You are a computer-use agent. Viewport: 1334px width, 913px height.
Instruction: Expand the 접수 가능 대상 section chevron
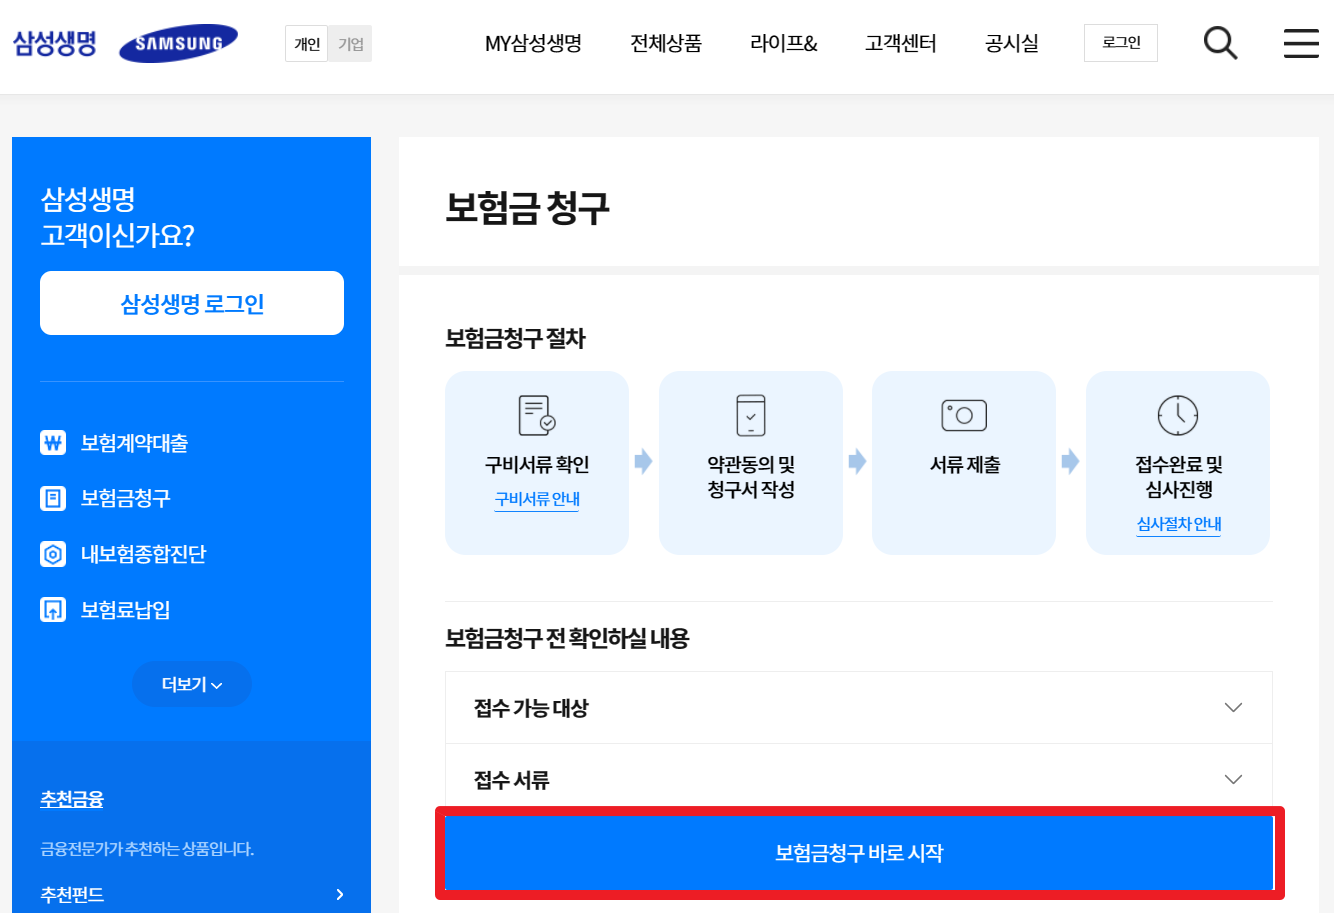click(x=1233, y=707)
